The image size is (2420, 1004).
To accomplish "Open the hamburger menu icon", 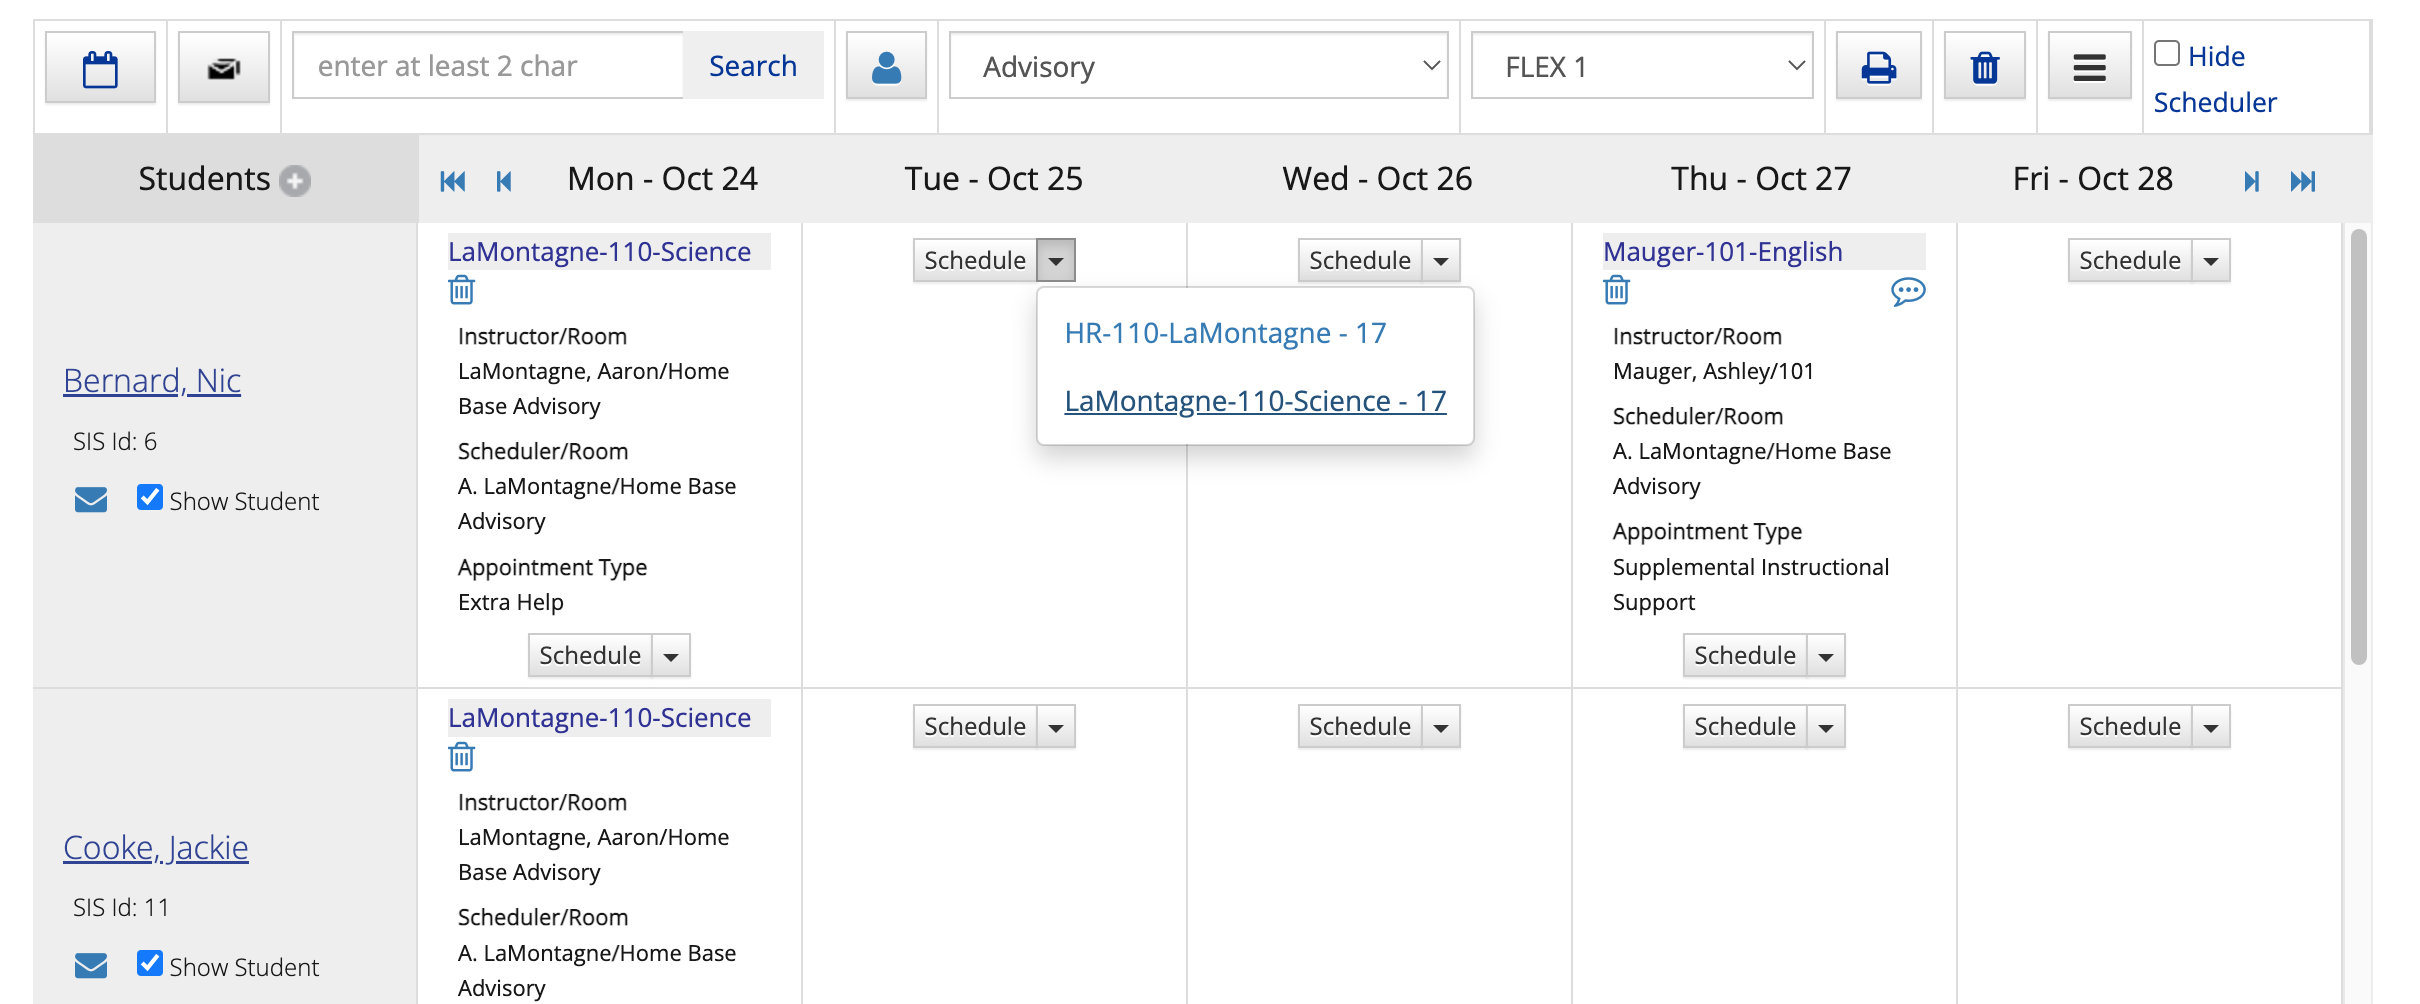I will point(2089,67).
